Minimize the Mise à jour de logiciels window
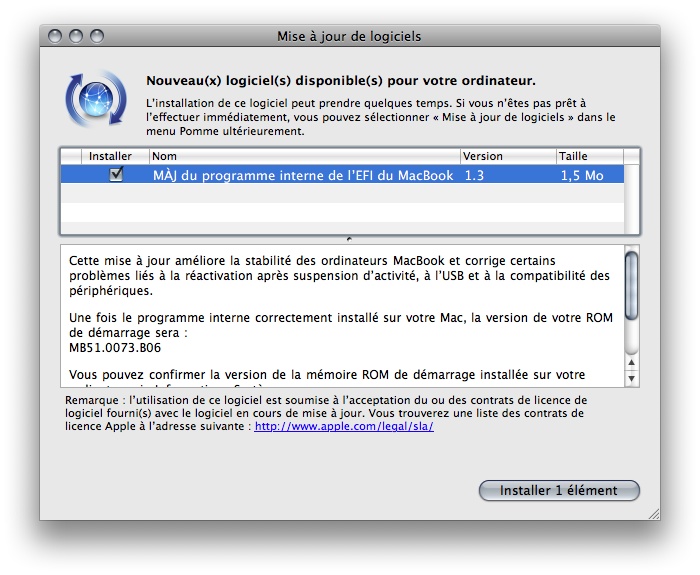Screen dimensions: 700x575 click(x=76, y=36)
